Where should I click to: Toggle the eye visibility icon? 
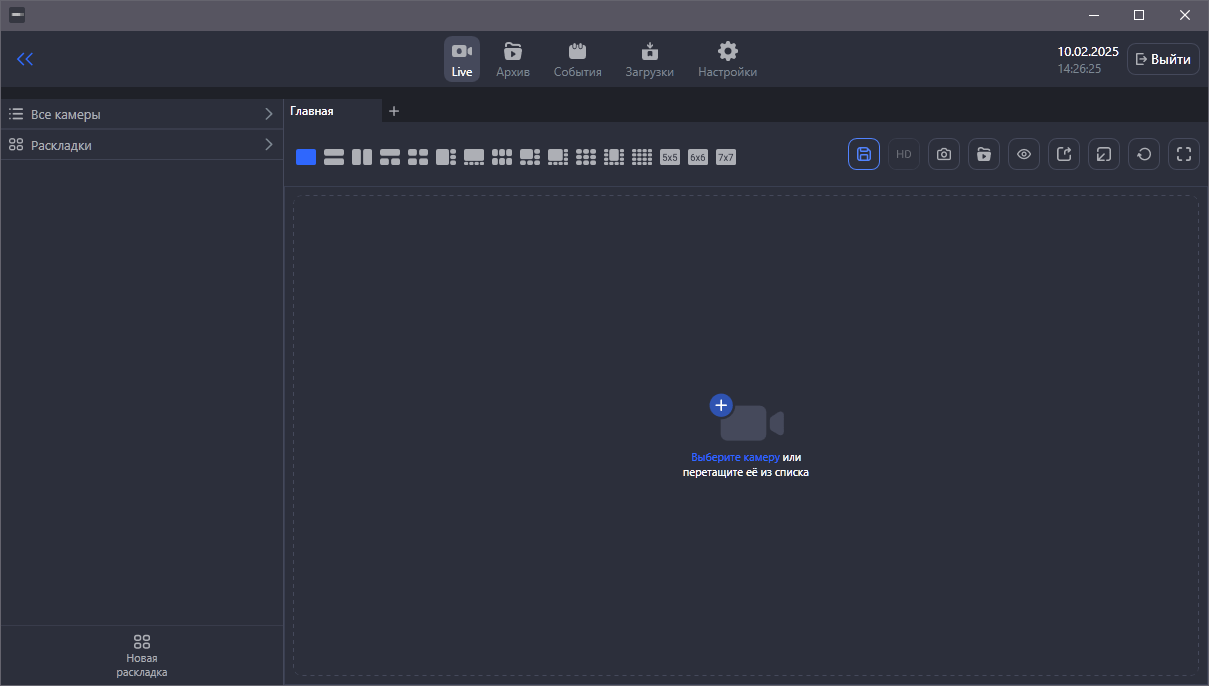[x=1024, y=154]
